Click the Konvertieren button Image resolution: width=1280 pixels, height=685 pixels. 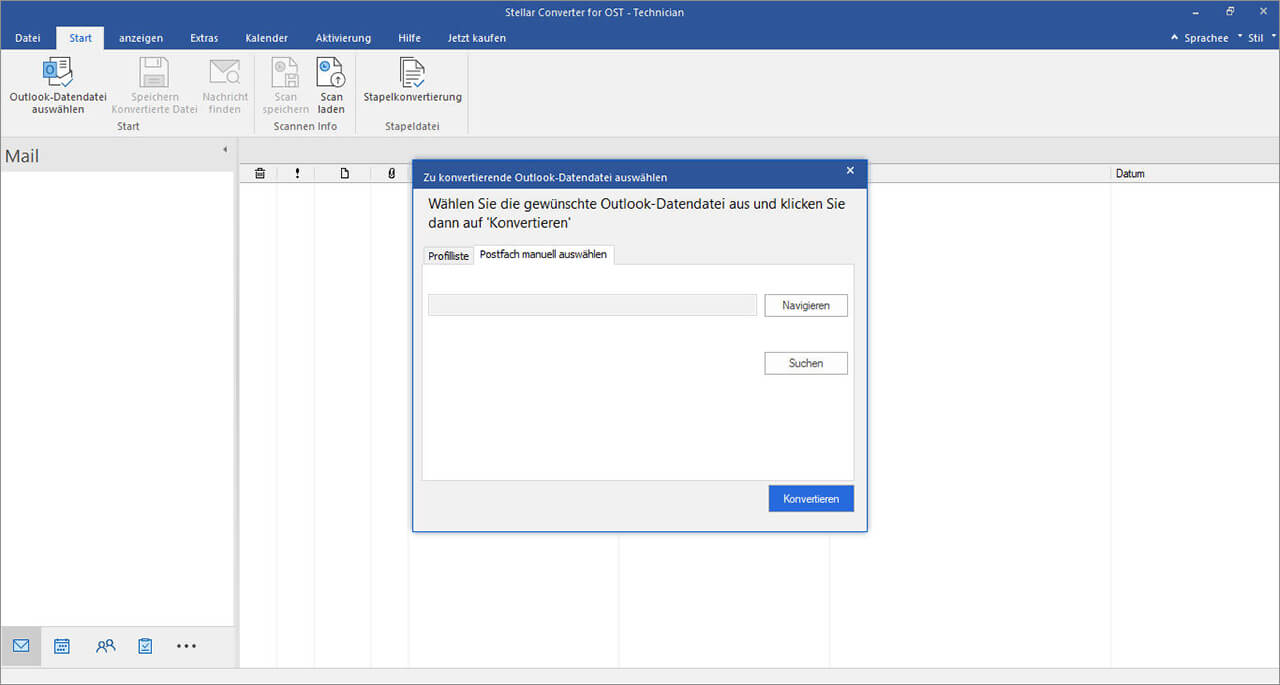pyautogui.click(x=811, y=498)
